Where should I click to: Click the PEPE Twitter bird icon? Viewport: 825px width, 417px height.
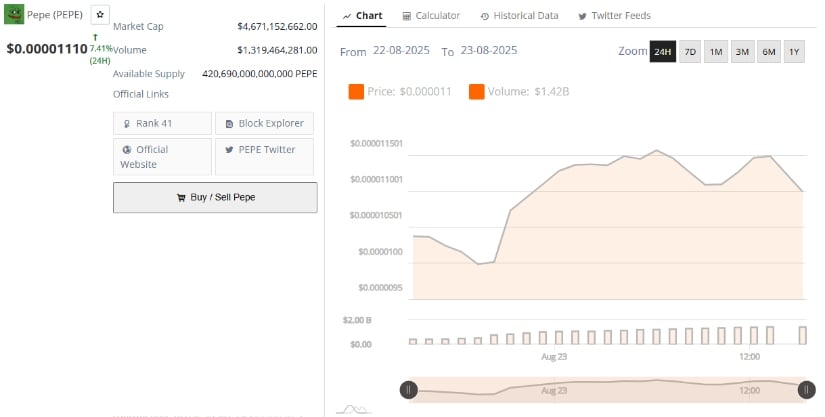point(229,150)
